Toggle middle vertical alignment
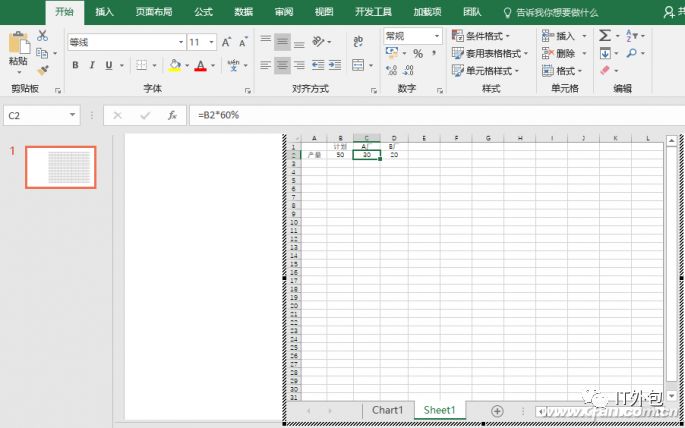 click(x=282, y=42)
